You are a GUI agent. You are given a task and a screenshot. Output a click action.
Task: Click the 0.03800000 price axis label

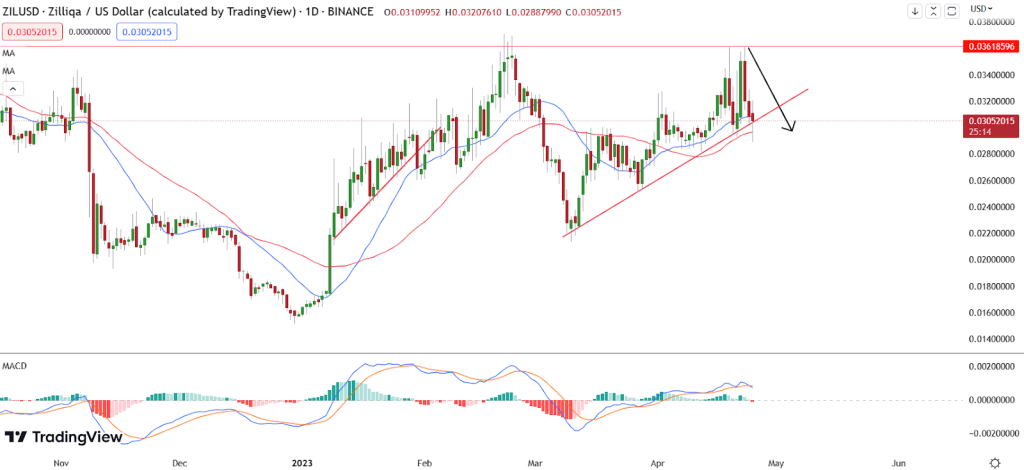pos(993,22)
